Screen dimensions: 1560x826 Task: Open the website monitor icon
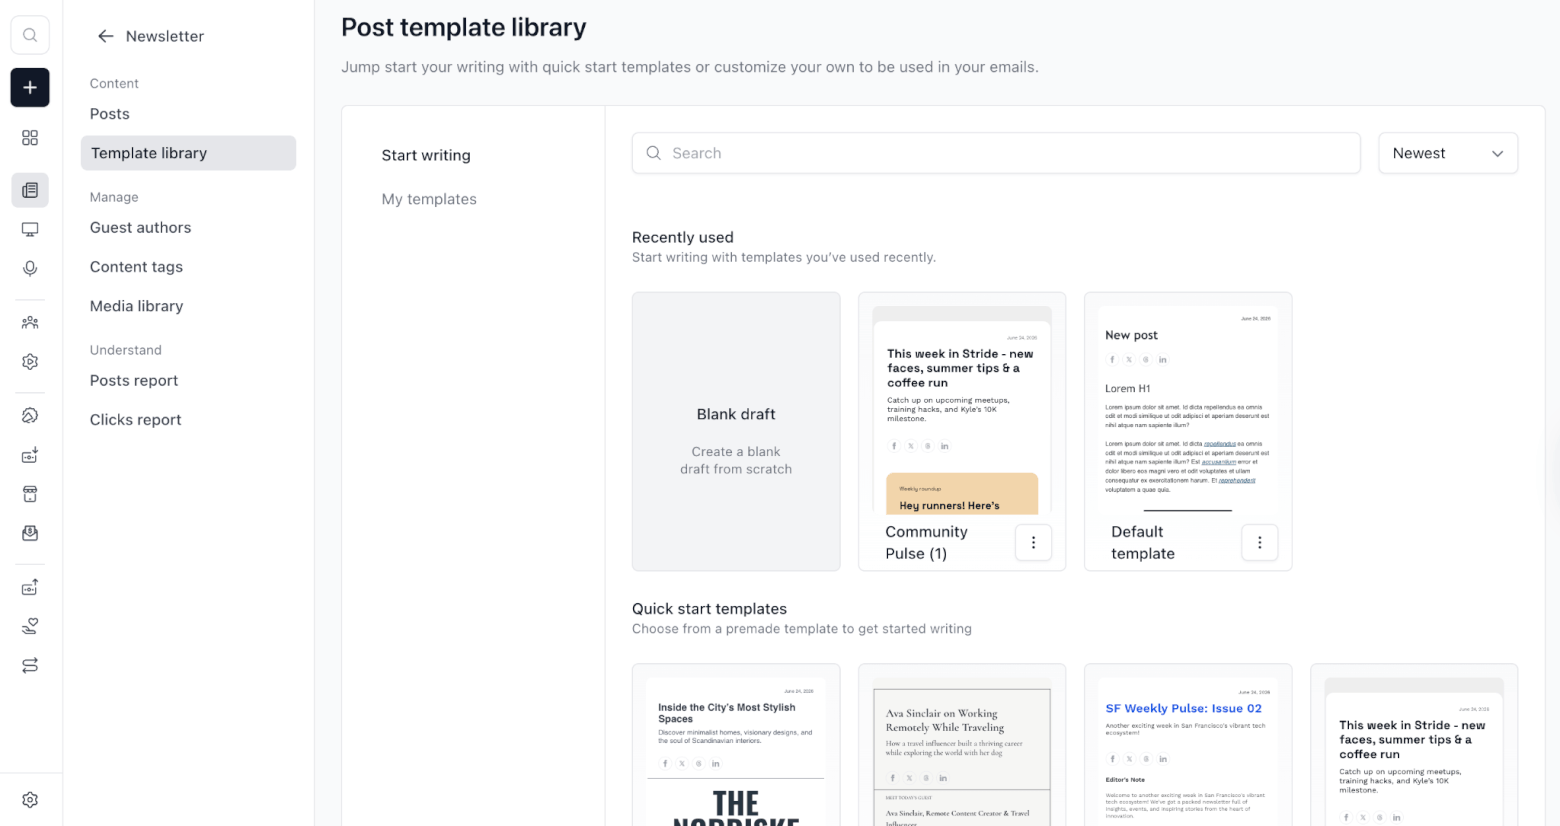point(30,230)
